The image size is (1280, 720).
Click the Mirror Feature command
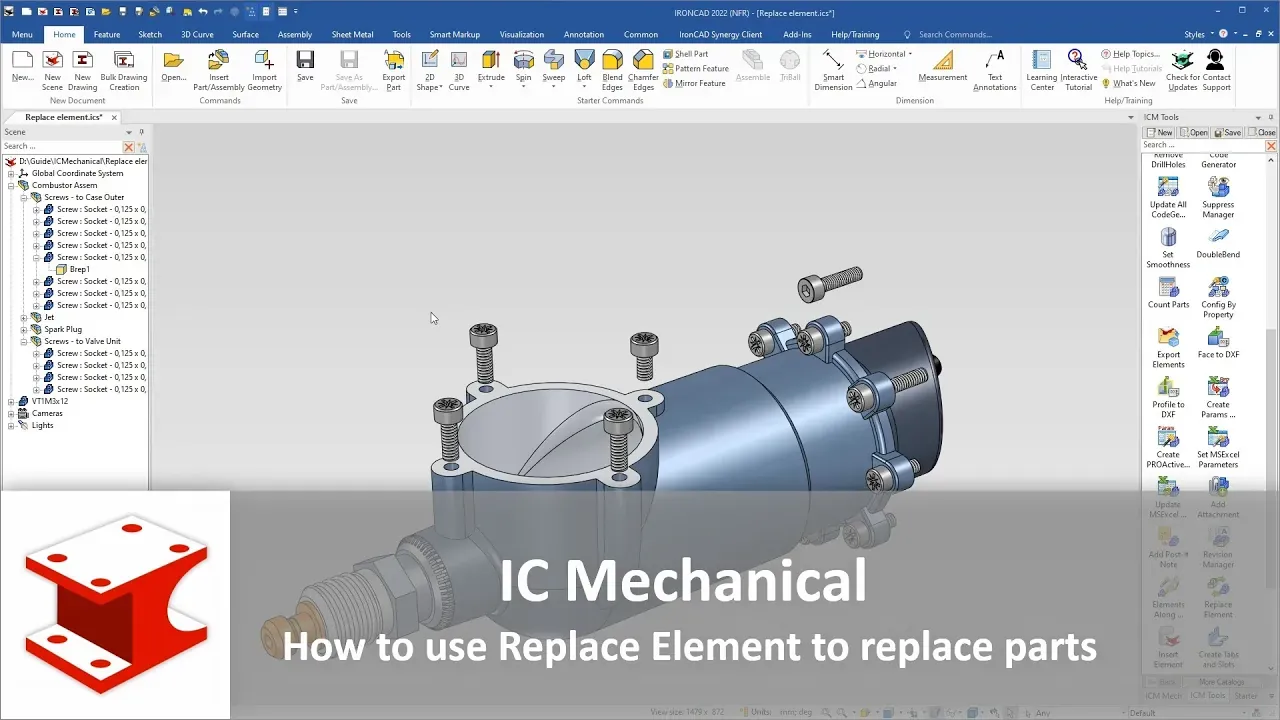click(x=694, y=83)
